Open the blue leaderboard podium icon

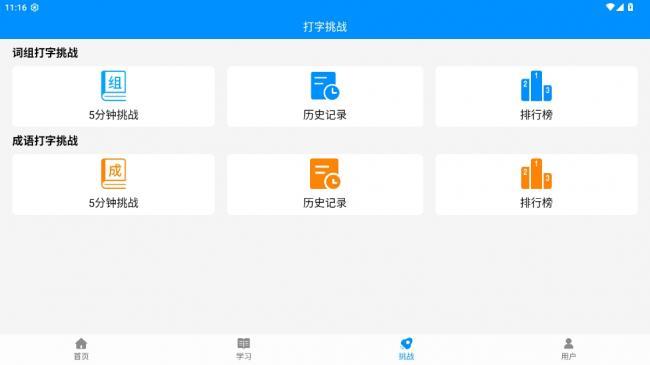click(536, 86)
